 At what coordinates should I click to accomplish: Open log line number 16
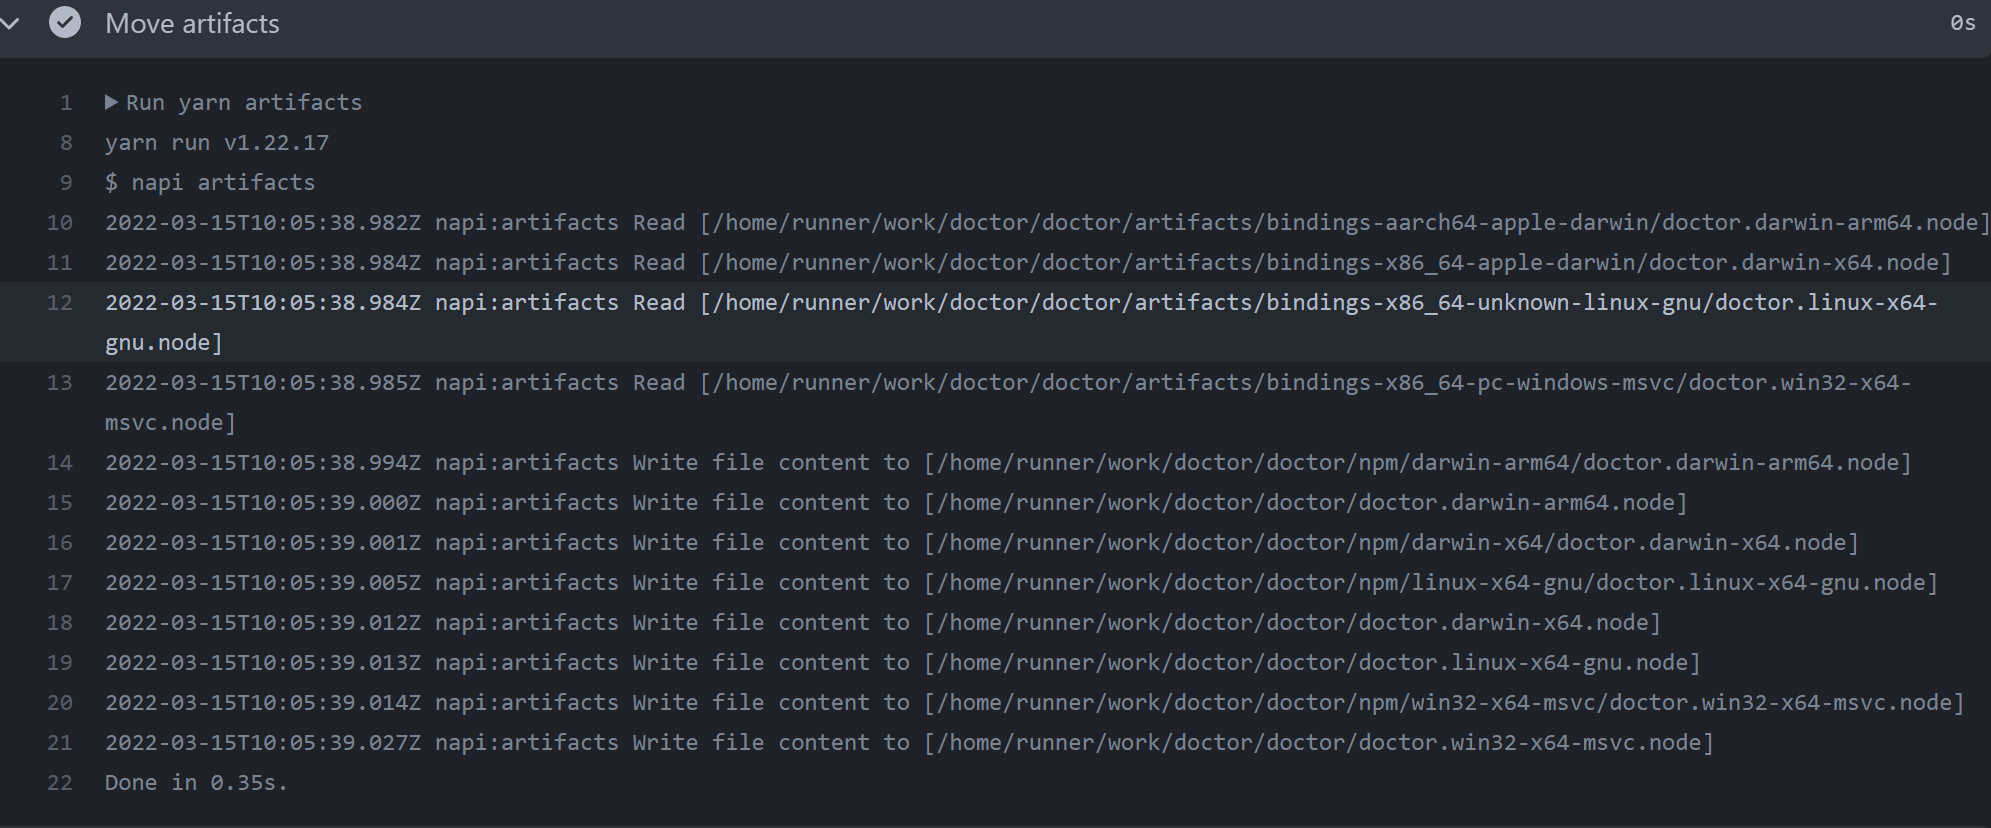click(x=60, y=542)
